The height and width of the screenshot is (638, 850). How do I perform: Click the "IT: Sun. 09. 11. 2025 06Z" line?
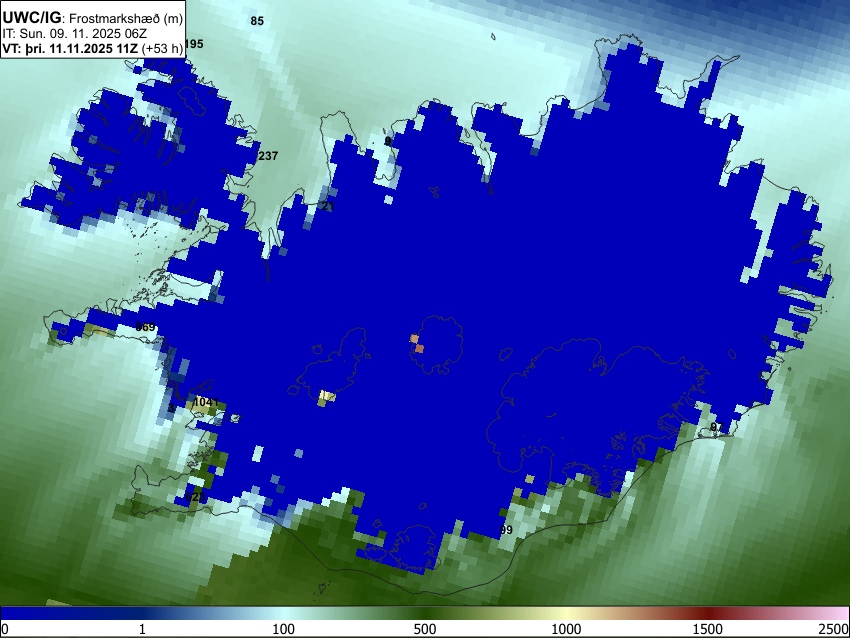pos(74,34)
